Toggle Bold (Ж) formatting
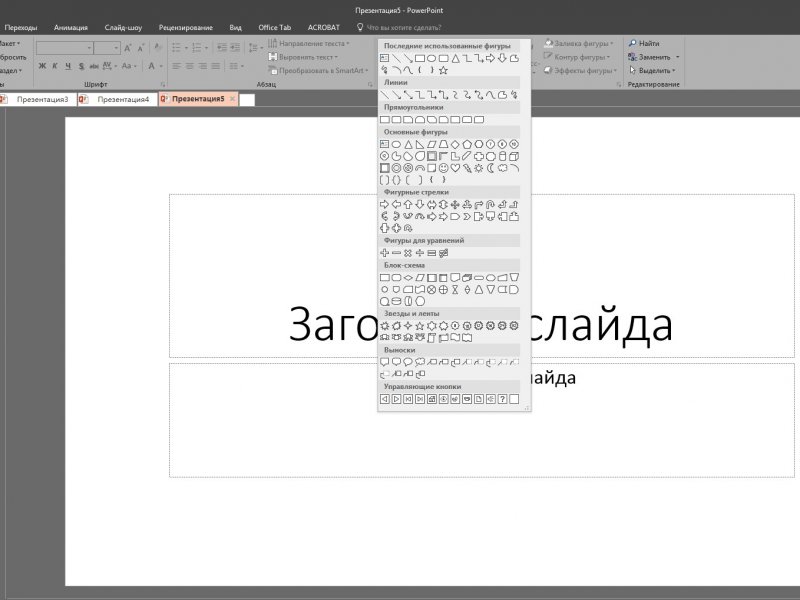 coord(42,66)
